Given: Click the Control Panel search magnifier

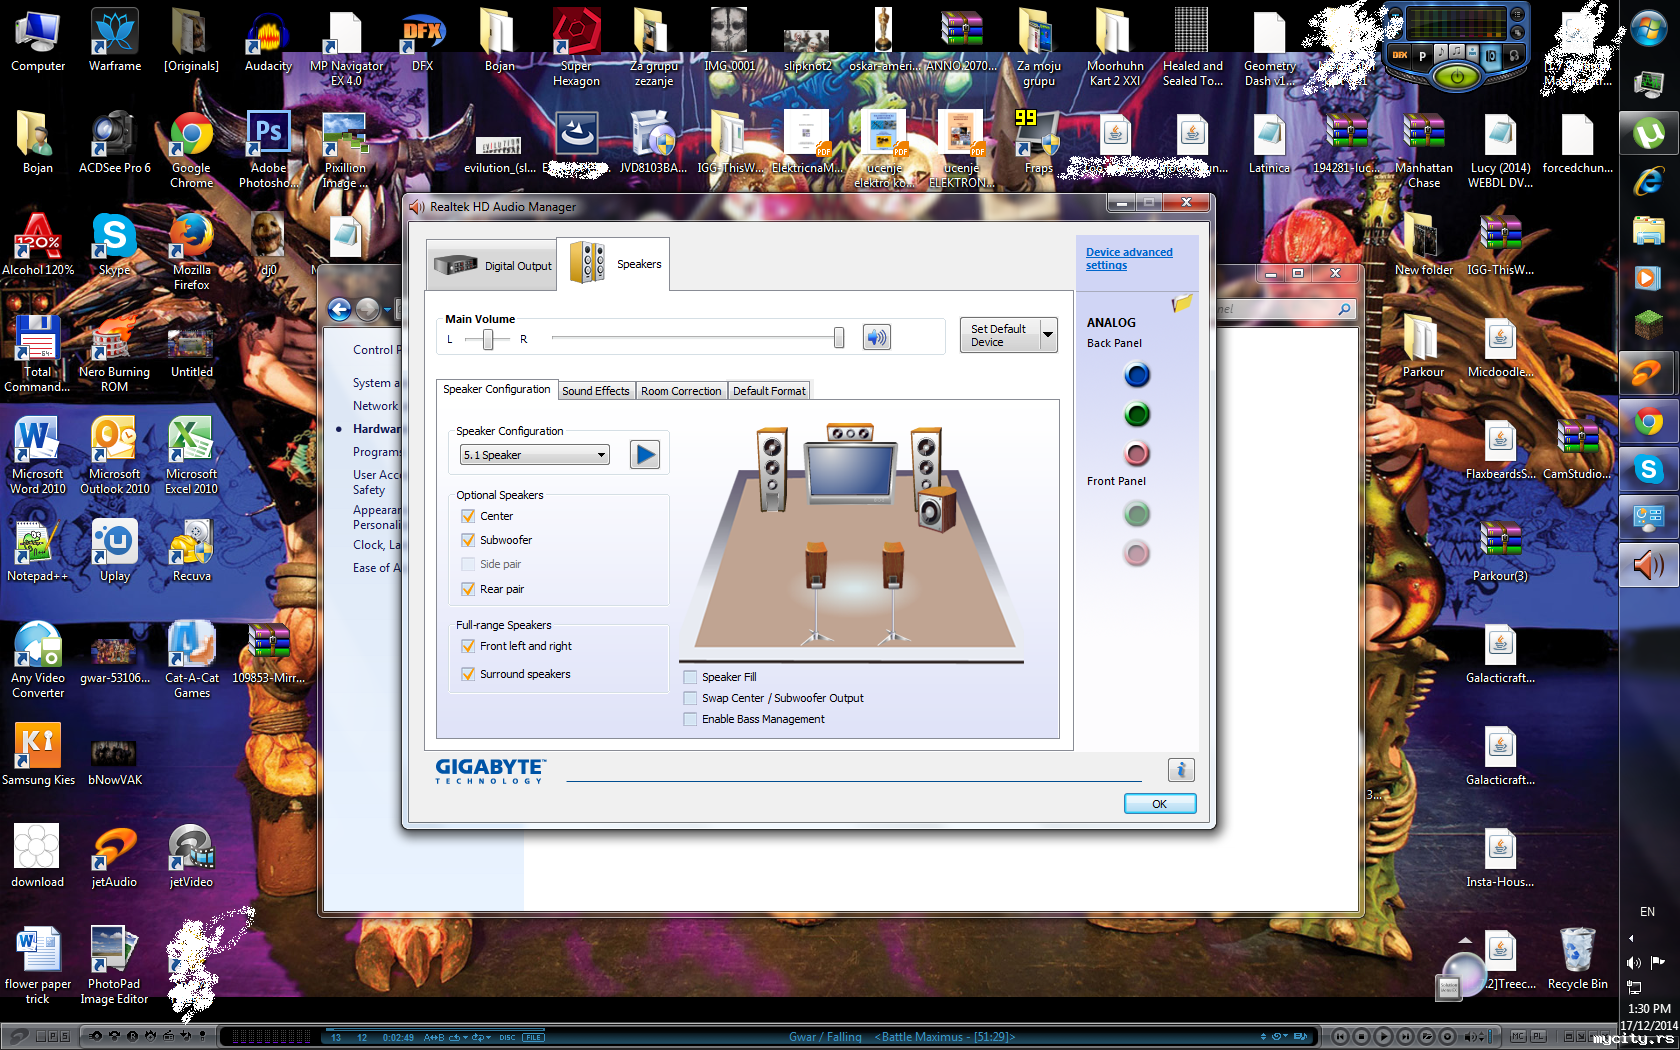Looking at the screenshot, I should [1345, 310].
